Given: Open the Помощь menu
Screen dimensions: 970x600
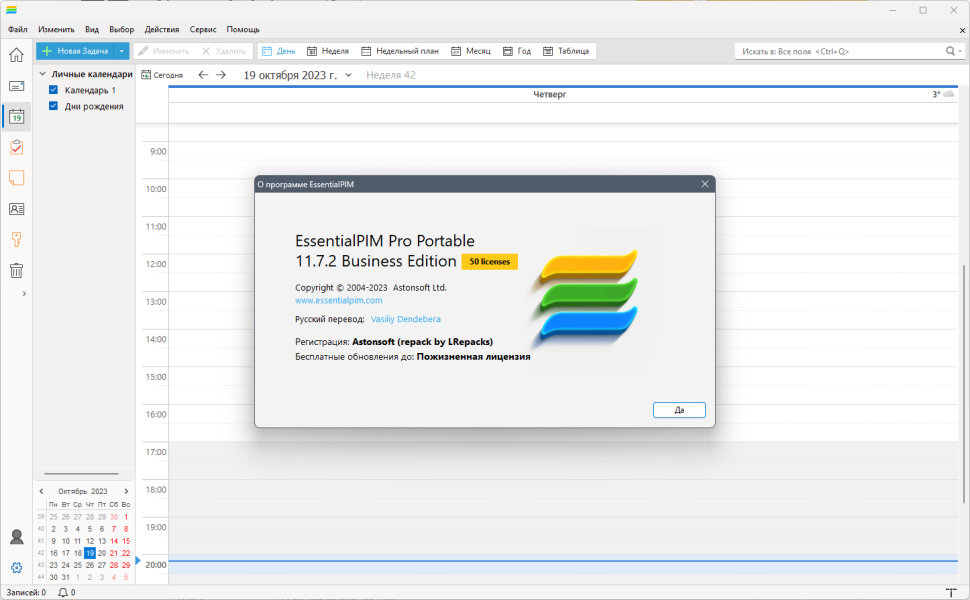Looking at the screenshot, I should point(242,29).
